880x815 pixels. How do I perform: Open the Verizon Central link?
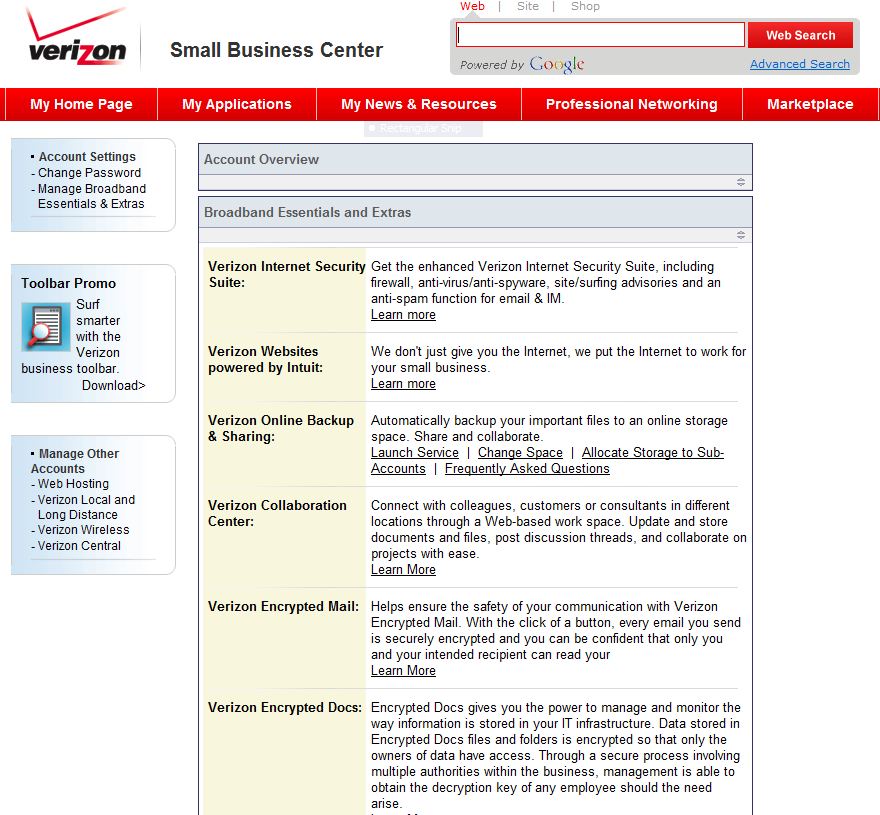coord(79,546)
